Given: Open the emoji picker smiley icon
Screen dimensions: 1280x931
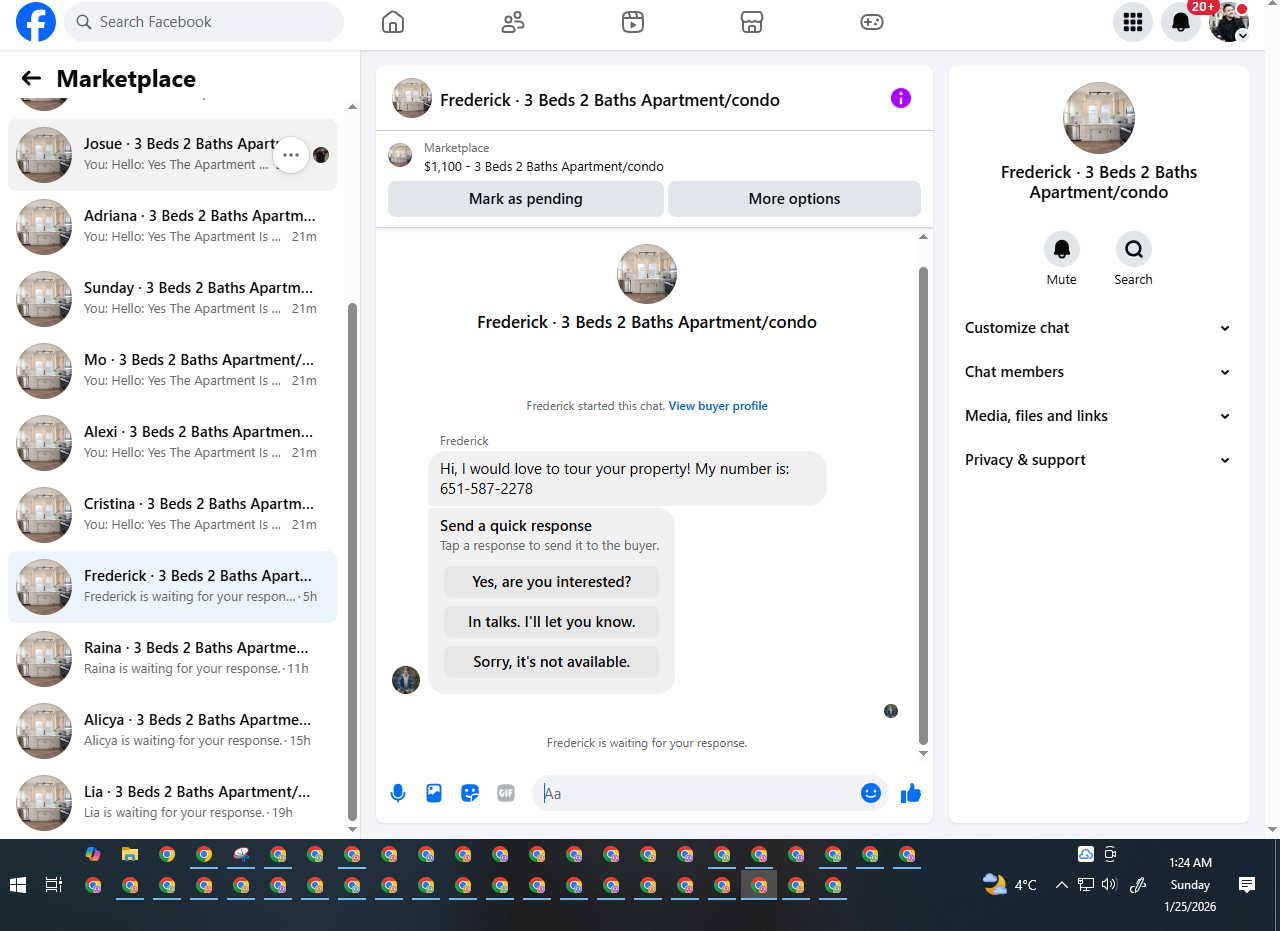Looking at the screenshot, I should [x=871, y=793].
